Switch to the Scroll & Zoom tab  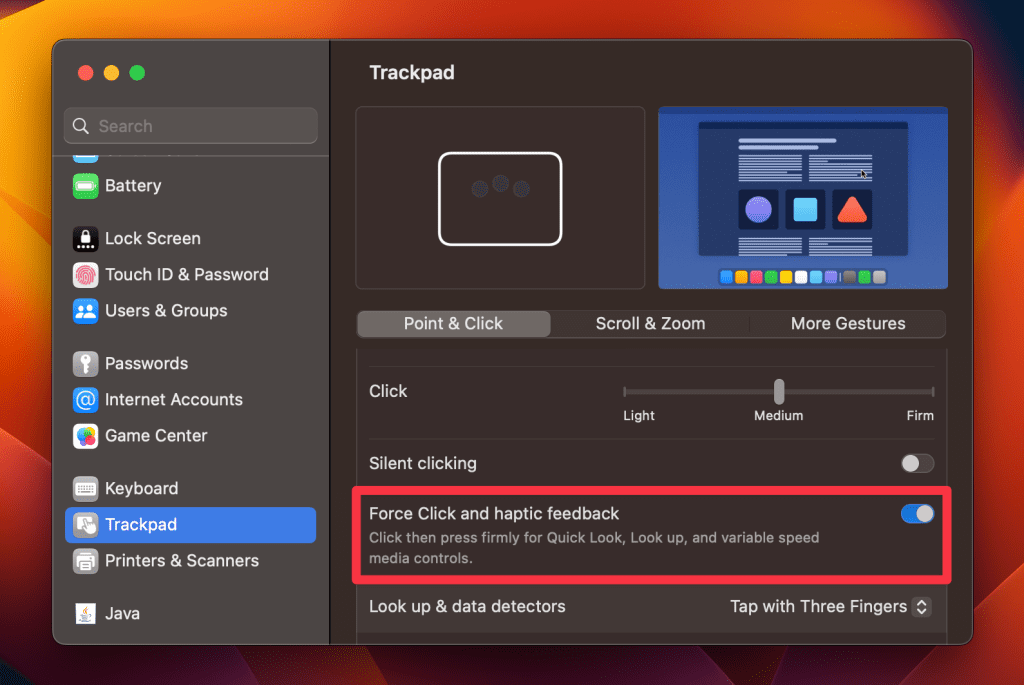650,324
